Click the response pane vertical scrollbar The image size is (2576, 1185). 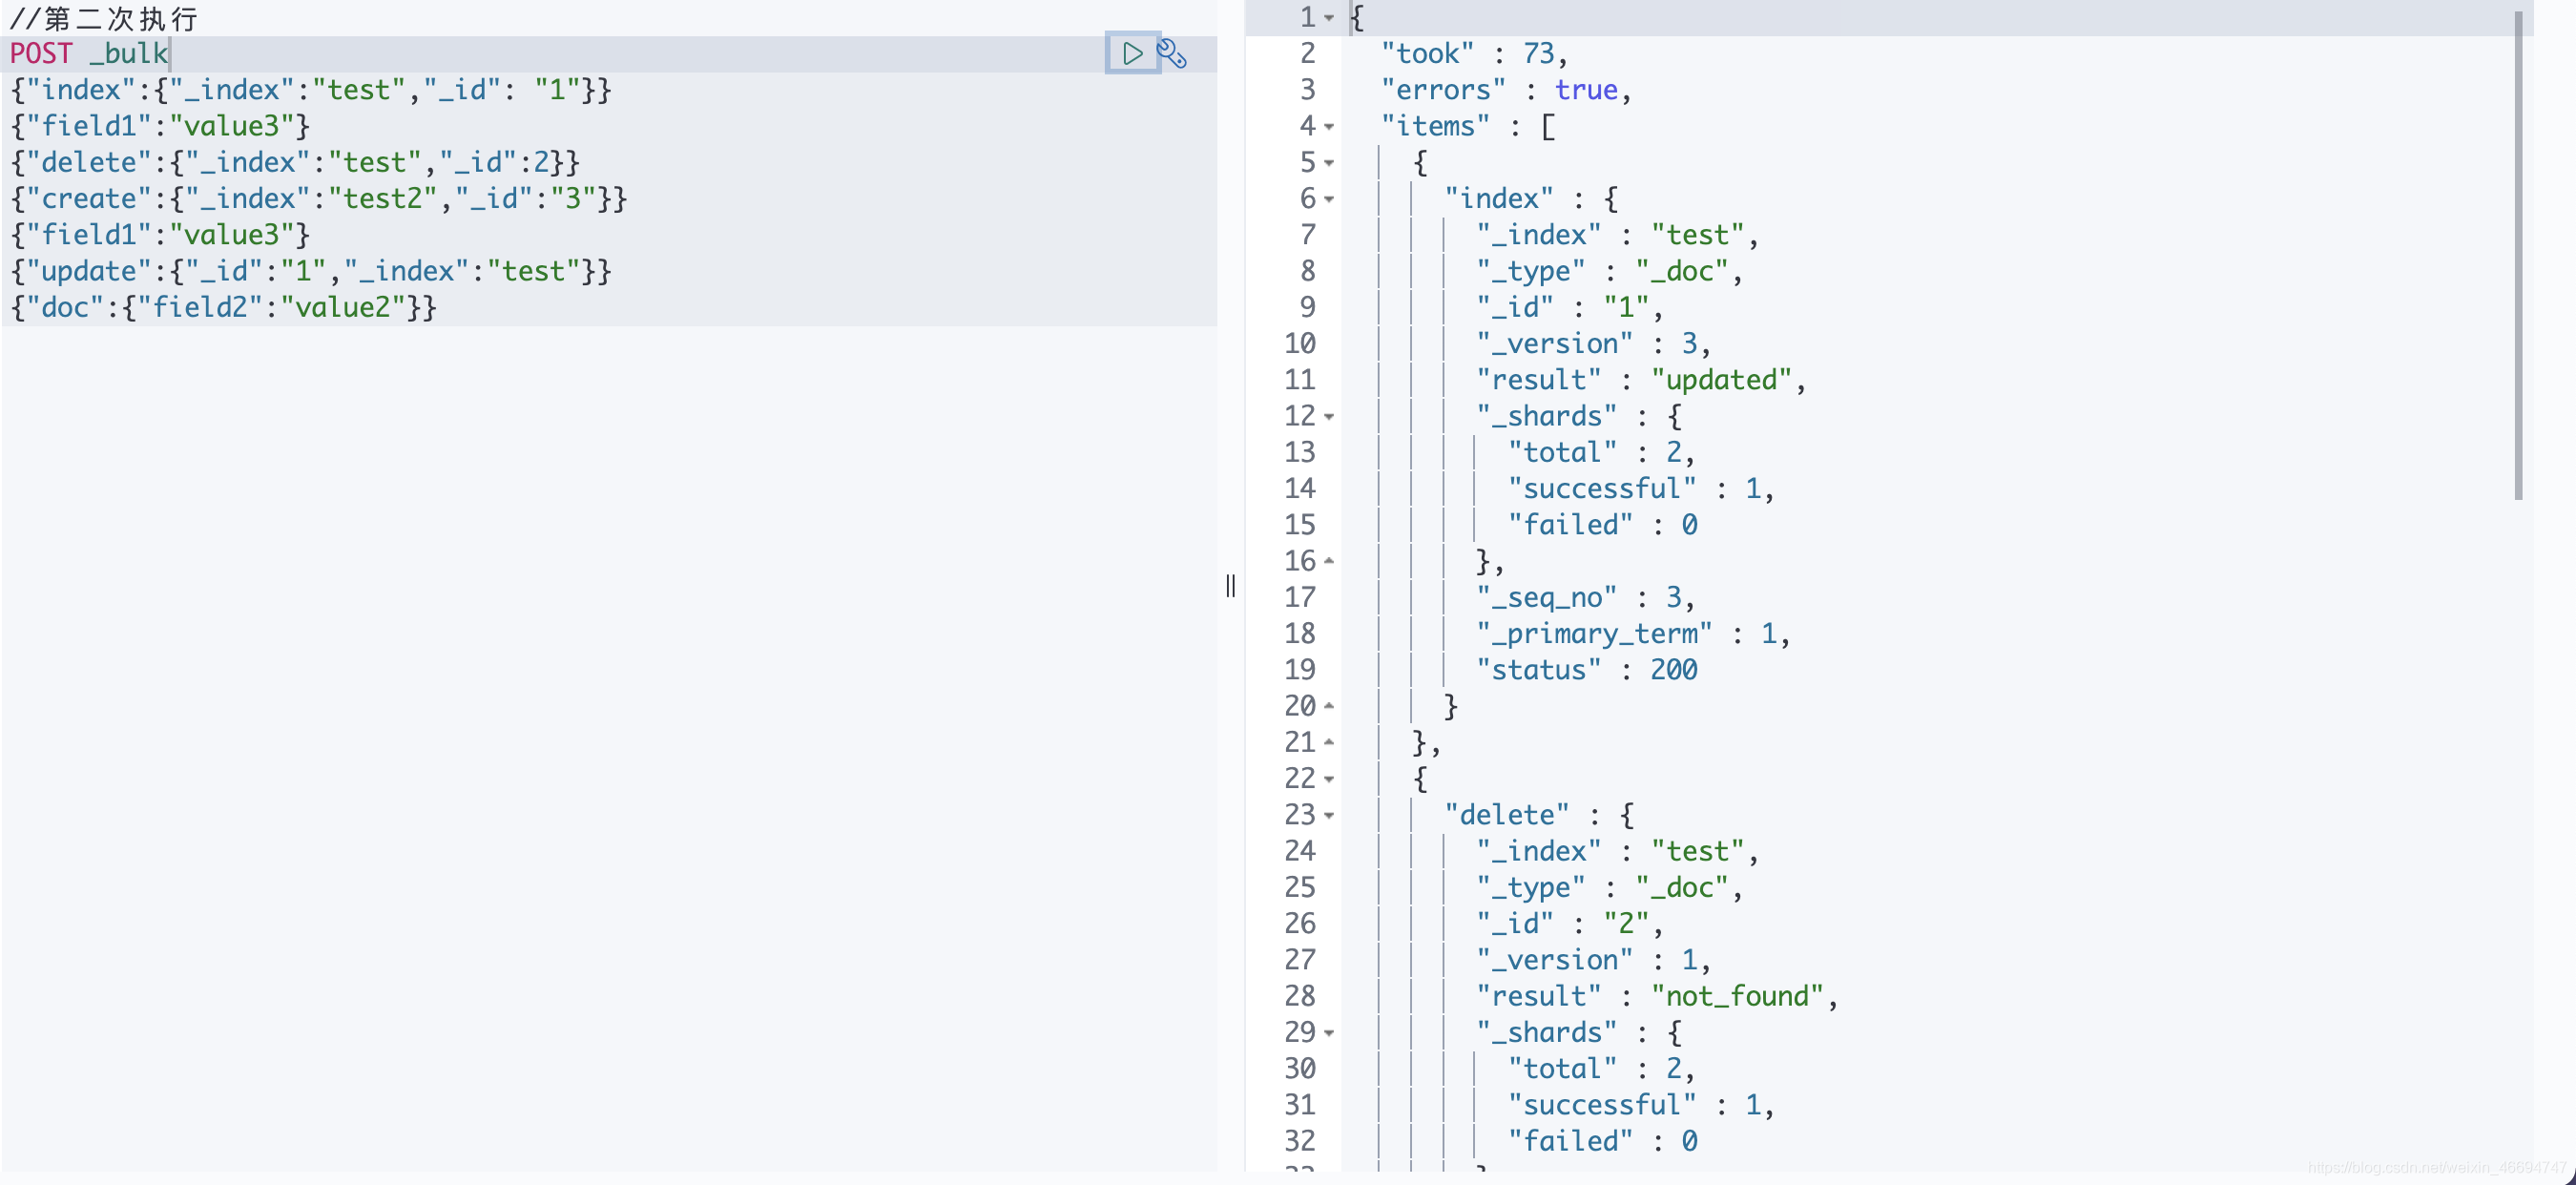pos(2518,255)
